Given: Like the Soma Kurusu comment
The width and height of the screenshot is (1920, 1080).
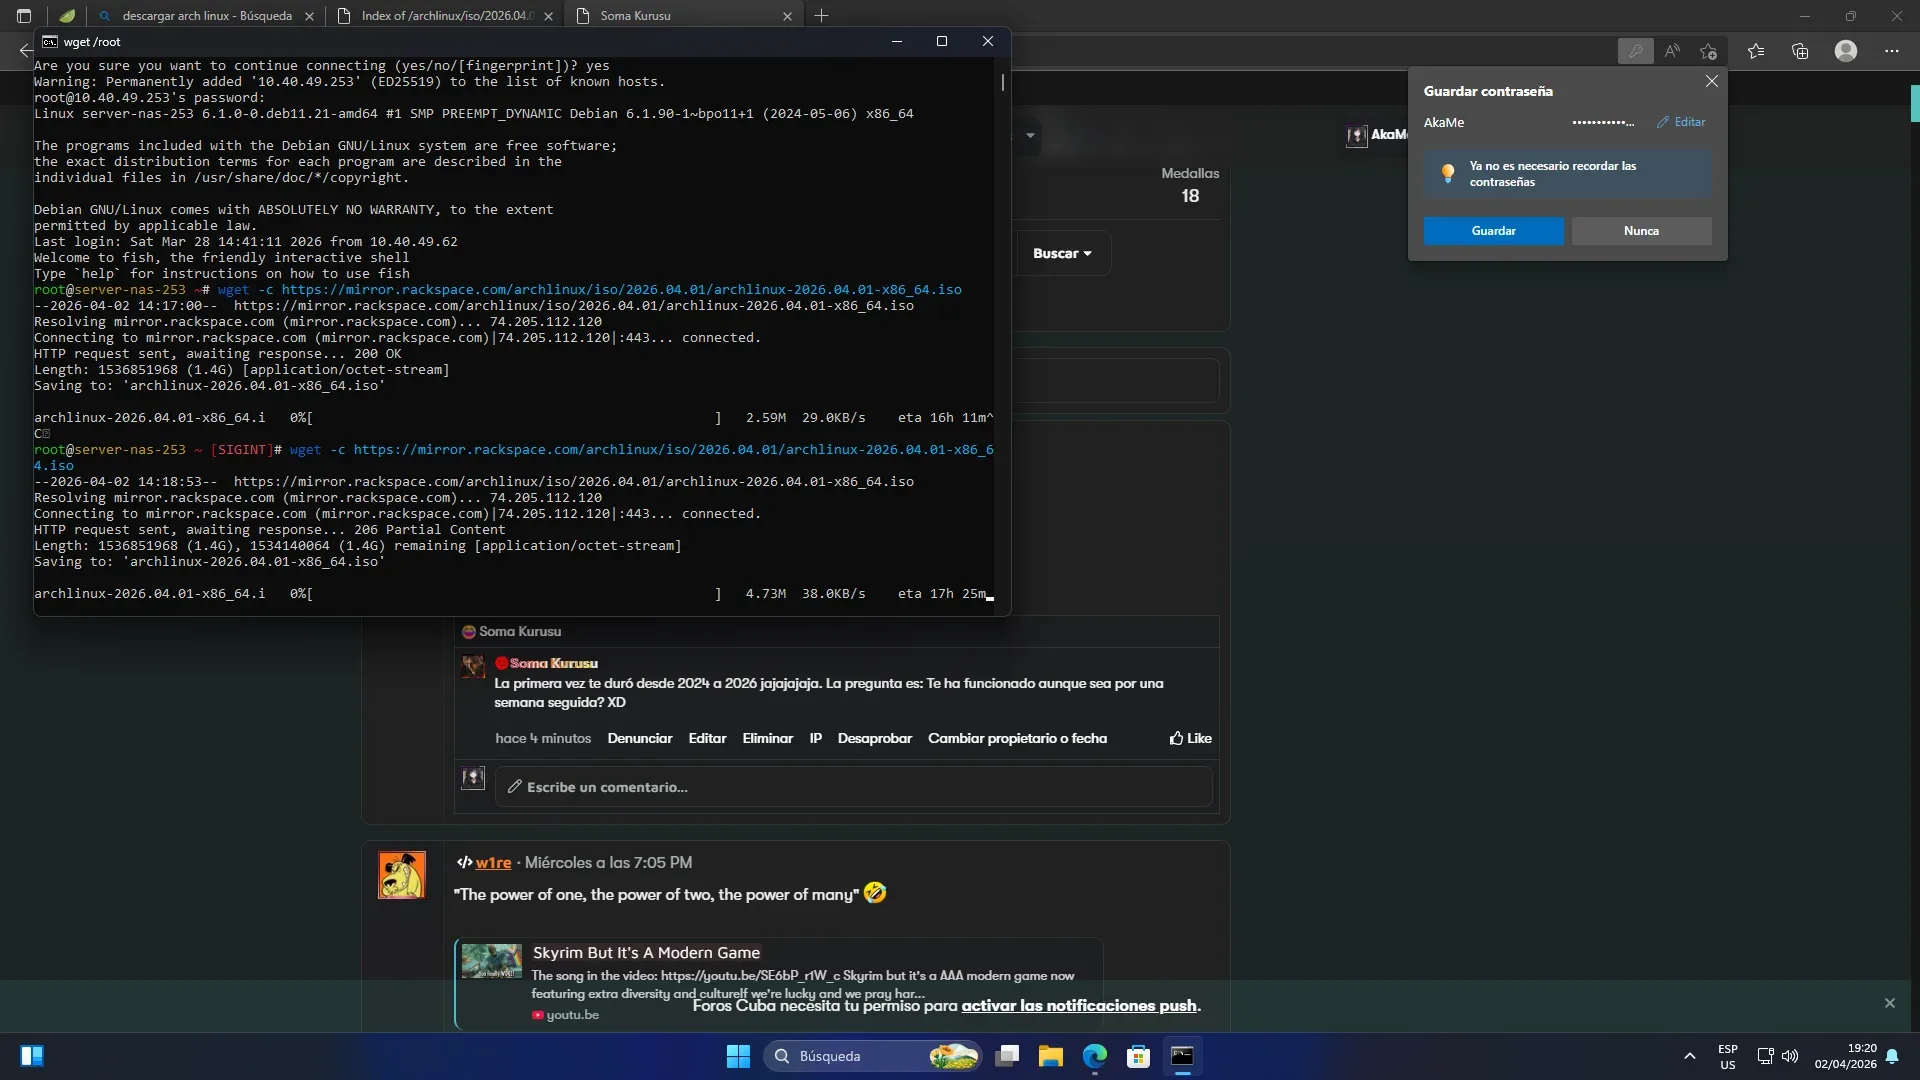Looking at the screenshot, I should tap(1190, 739).
